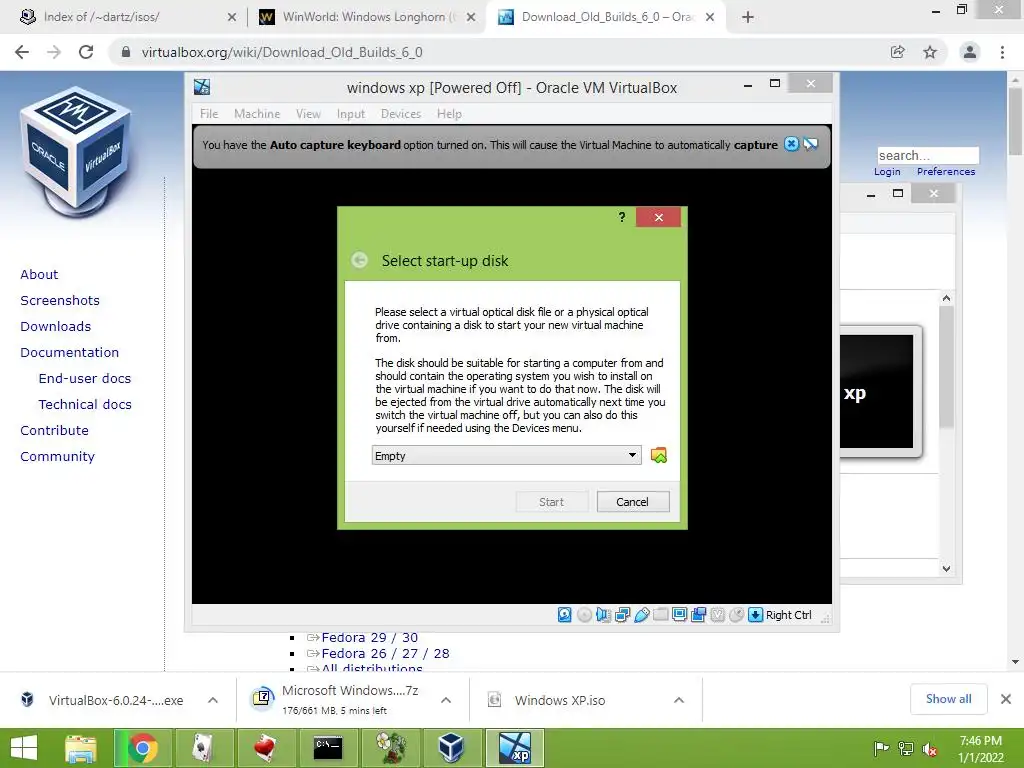The height and width of the screenshot is (768, 1024).
Task: Open the Windows Start button
Action: coord(24,748)
